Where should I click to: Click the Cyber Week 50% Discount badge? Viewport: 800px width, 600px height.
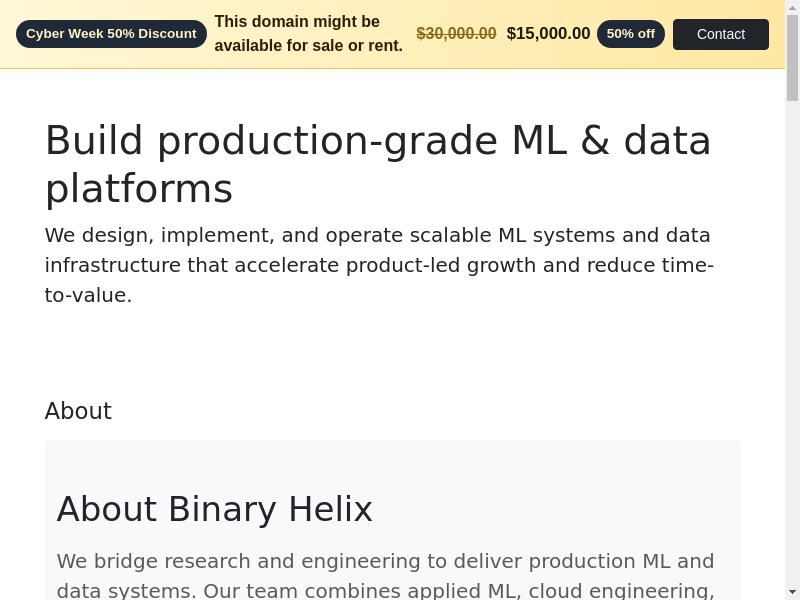click(x=111, y=34)
